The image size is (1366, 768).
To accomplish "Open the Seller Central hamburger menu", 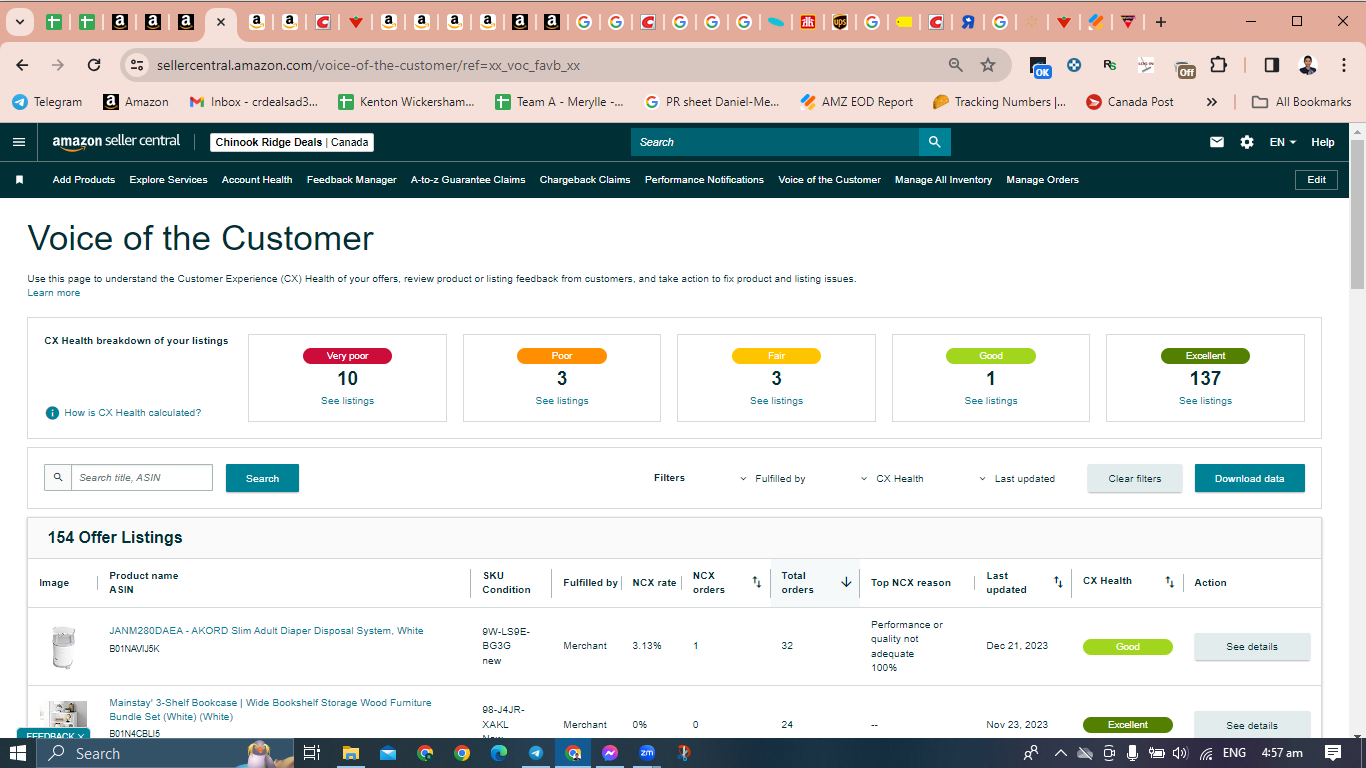I will click(18, 142).
